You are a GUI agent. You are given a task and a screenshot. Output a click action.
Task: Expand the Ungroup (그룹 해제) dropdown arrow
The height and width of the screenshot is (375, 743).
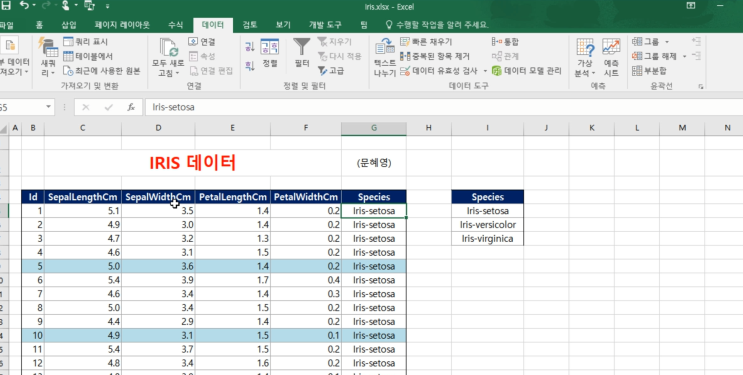pyautogui.click(x=684, y=56)
